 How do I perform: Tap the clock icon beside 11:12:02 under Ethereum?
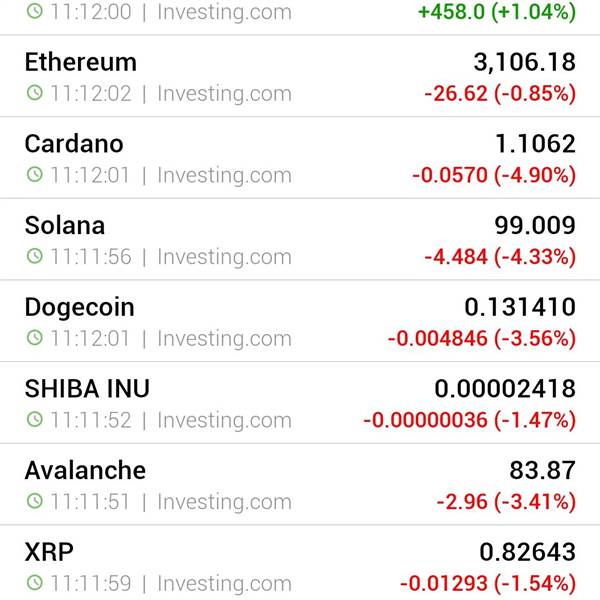pyautogui.click(x=35, y=93)
